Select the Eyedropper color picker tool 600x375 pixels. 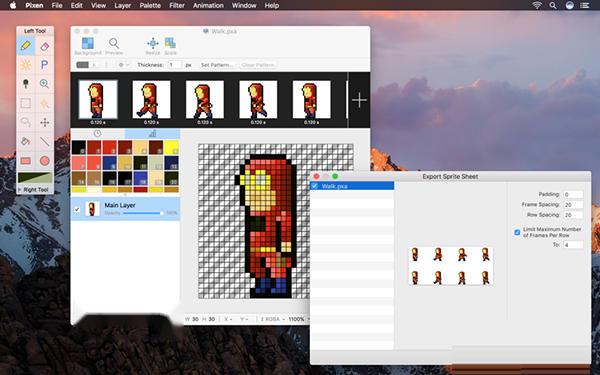coord(26,84)
